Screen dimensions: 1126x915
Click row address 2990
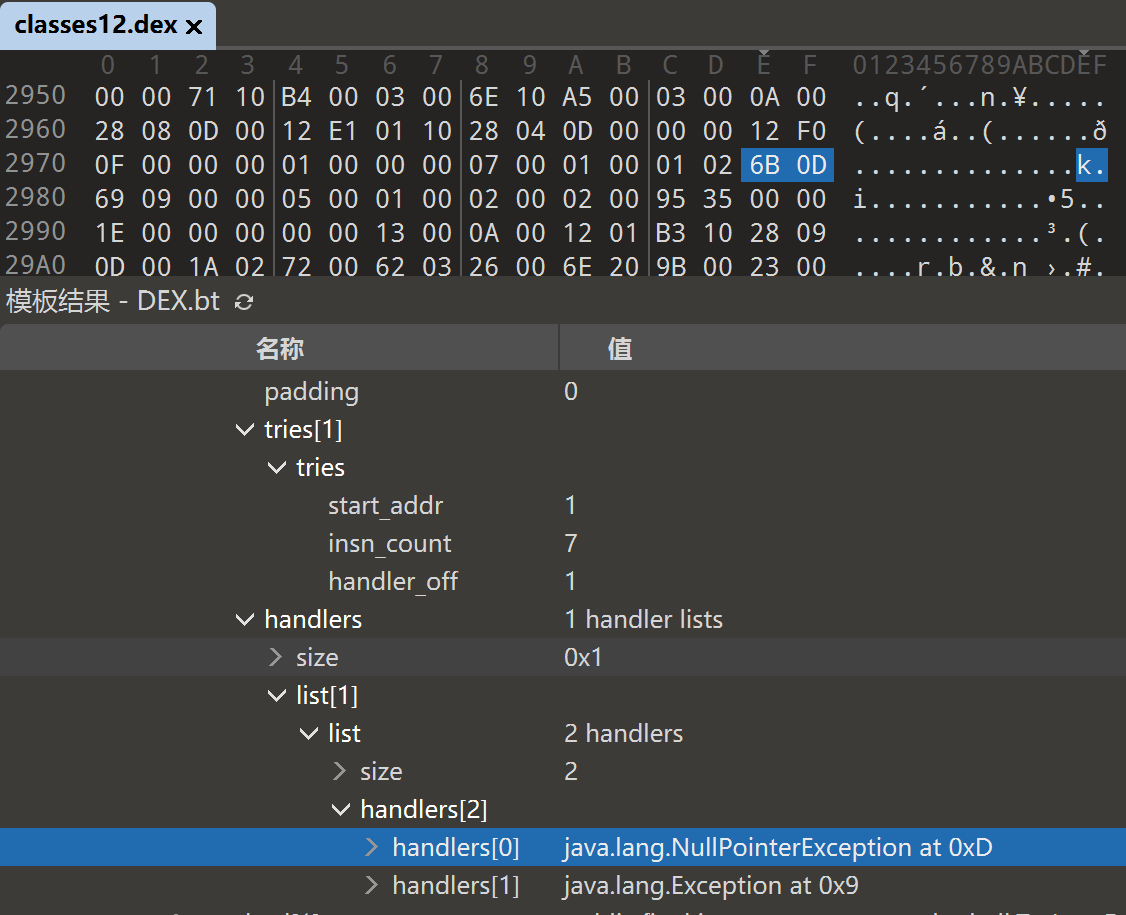click(x=35, y=231)
